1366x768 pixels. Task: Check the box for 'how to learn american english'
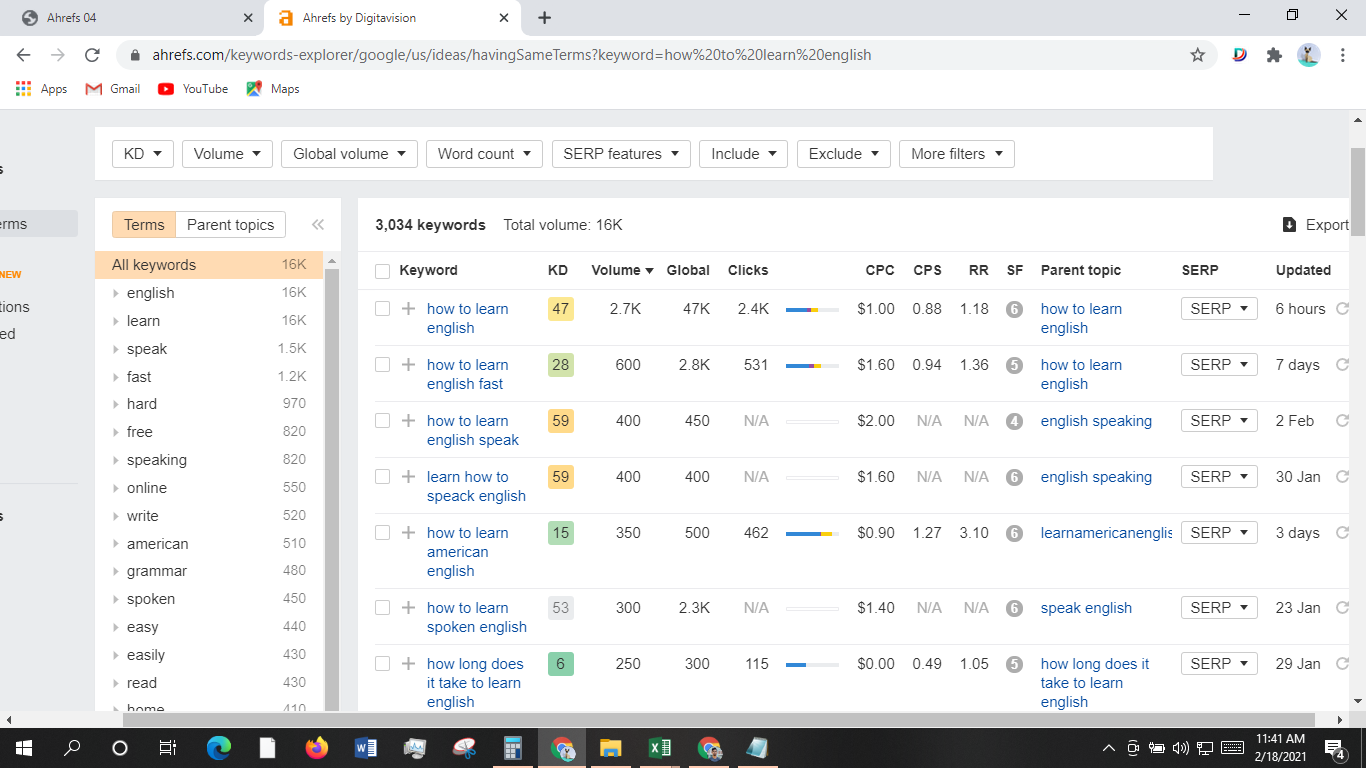[382, 533]
